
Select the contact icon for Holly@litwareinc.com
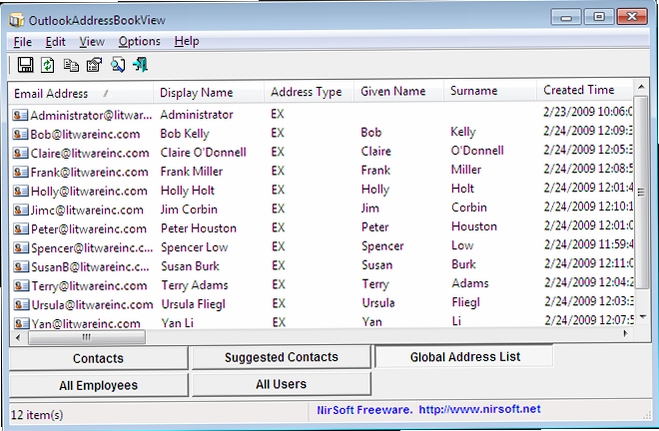tap(21, 191)
